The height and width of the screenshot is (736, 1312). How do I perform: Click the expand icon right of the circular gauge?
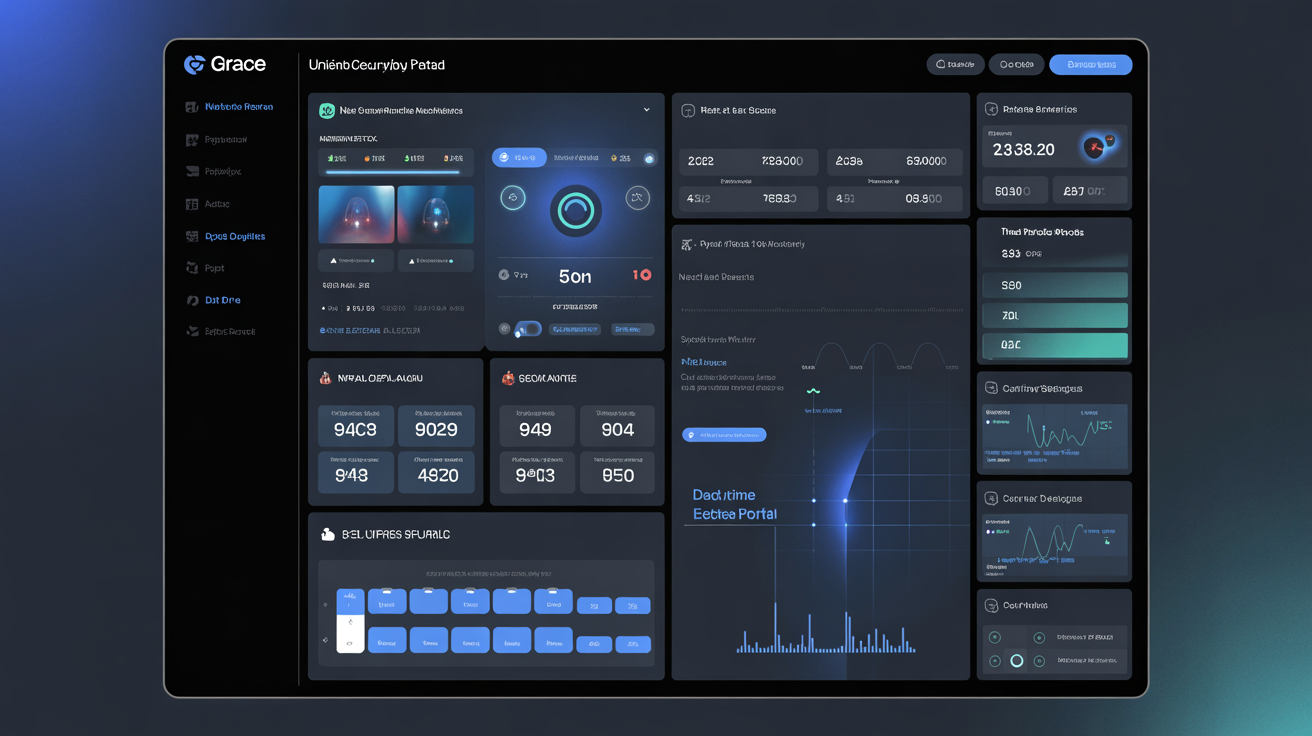[637, 198]
